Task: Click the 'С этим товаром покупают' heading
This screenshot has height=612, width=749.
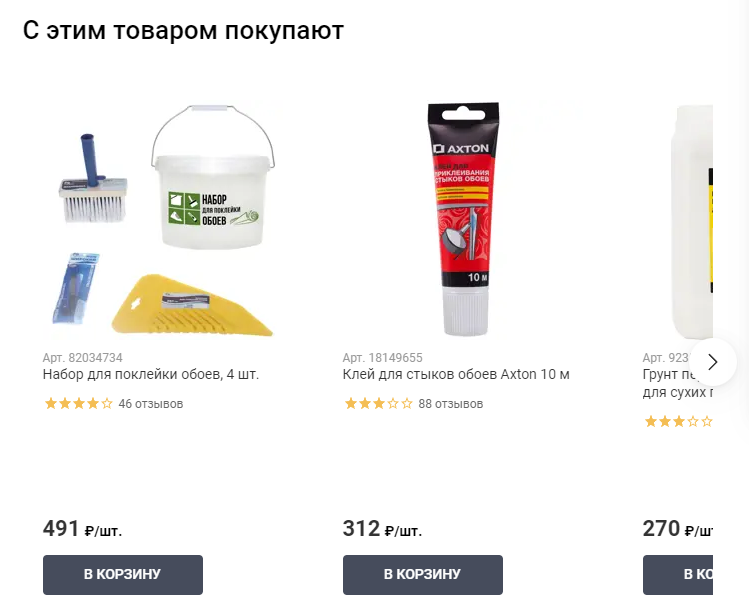Action: [x=183, y=31]
